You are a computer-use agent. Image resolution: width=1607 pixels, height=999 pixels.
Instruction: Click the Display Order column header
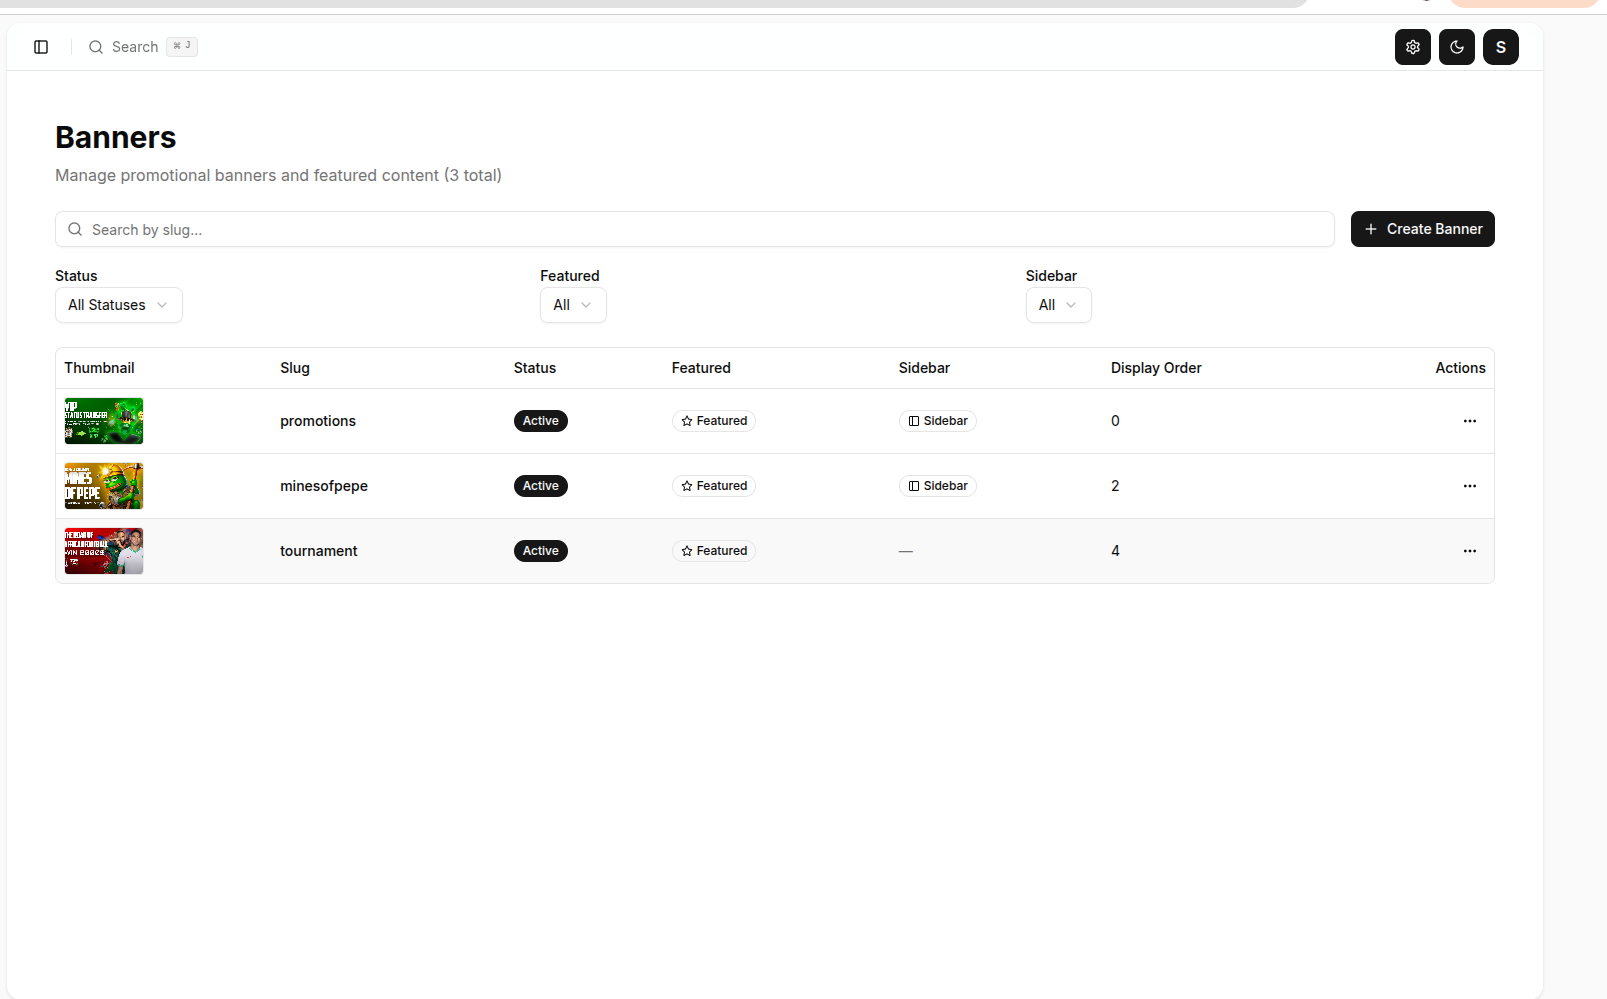tap(1156, 368)
